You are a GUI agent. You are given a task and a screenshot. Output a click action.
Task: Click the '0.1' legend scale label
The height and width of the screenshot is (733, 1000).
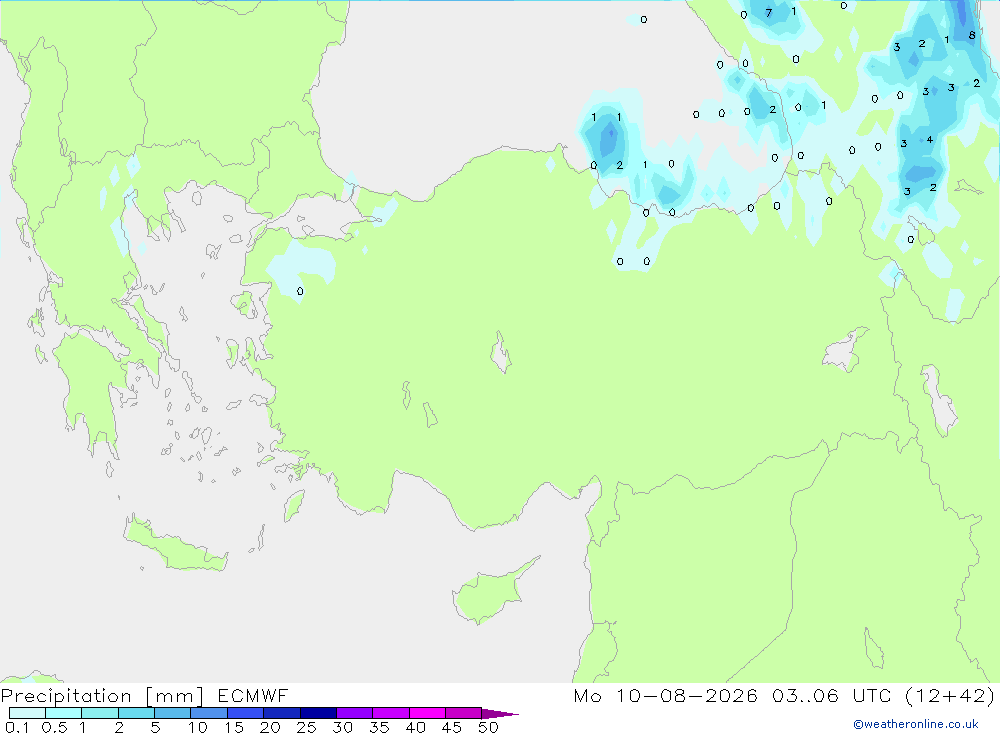coord(17,727)
